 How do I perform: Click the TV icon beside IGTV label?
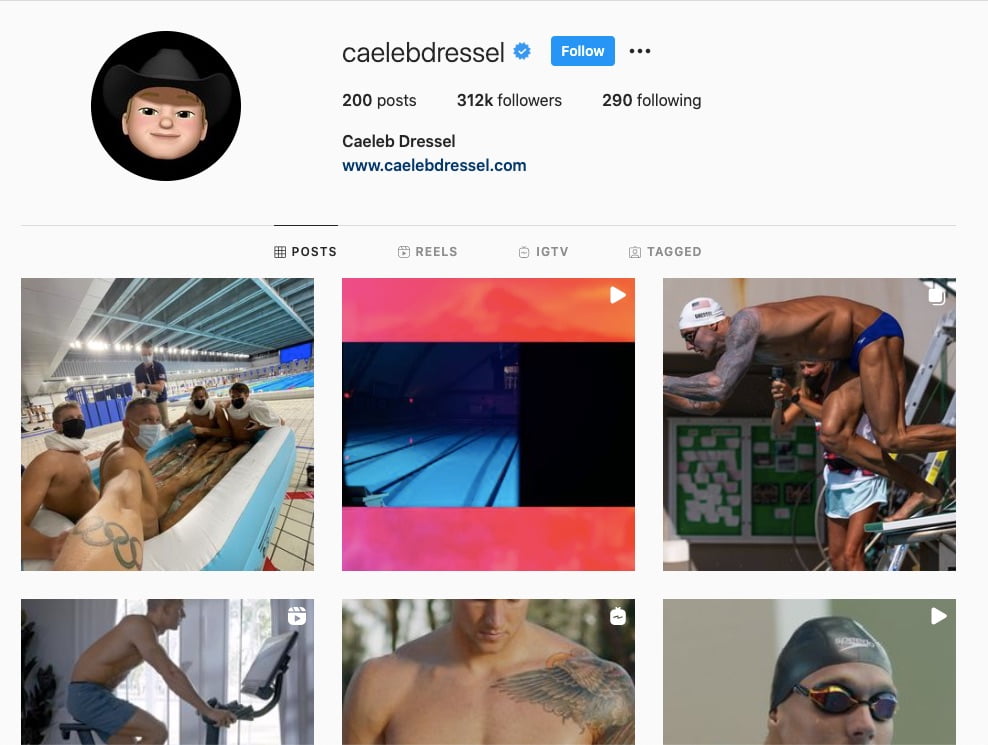pos(524,252)
